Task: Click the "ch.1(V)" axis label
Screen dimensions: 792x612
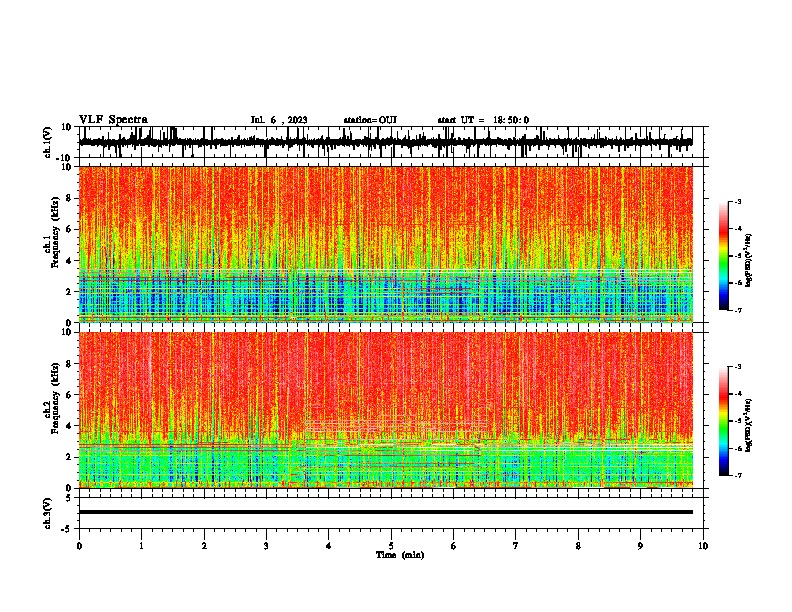Action: (48, 142)
